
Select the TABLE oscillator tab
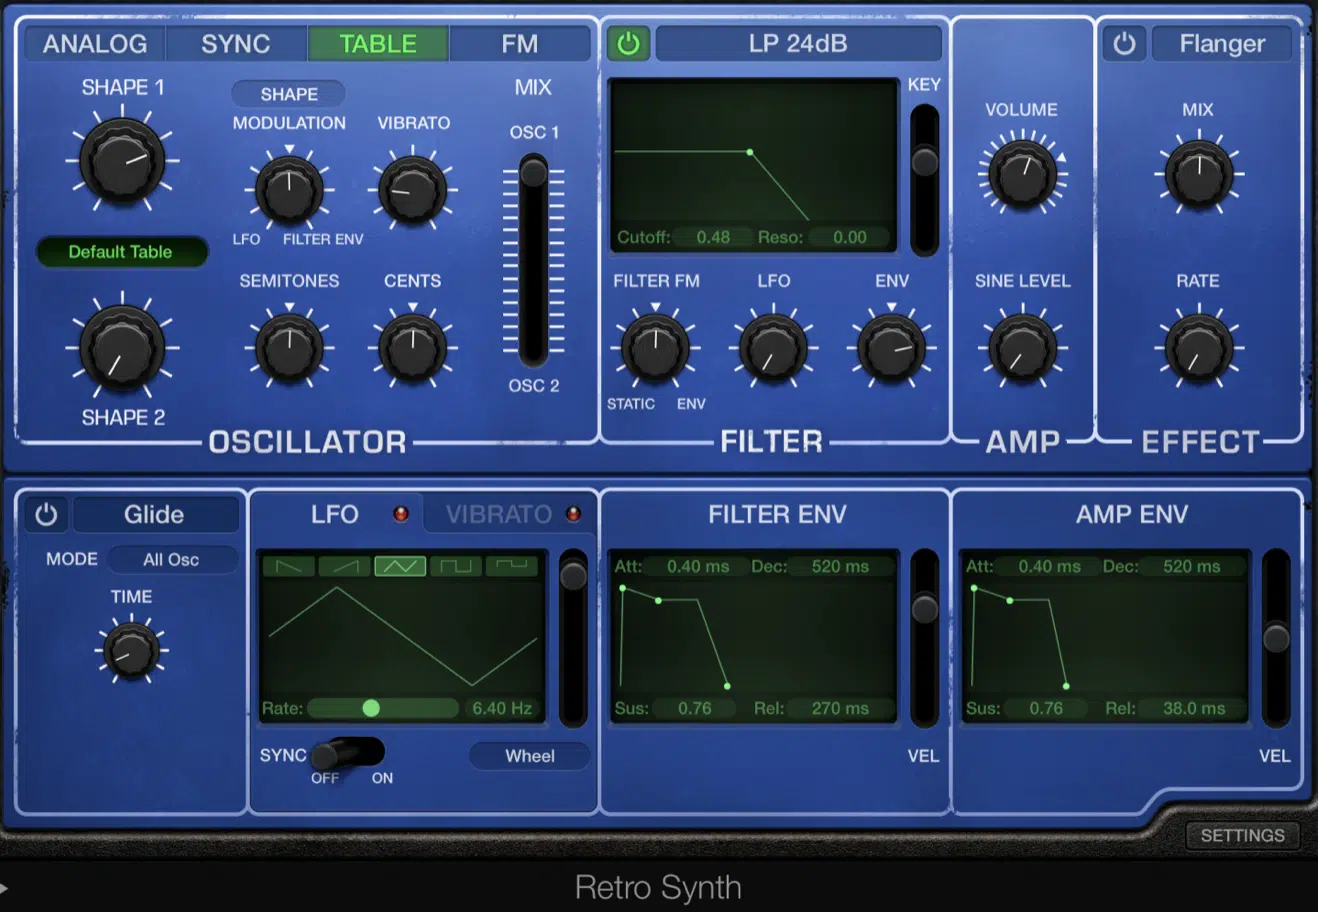coord(378,44)
